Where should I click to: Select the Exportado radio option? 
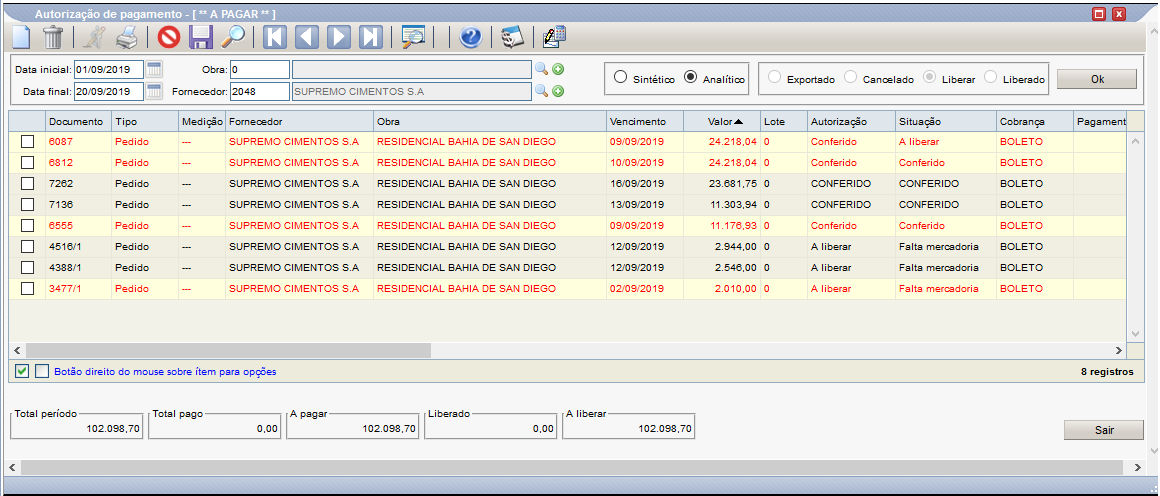775,77
